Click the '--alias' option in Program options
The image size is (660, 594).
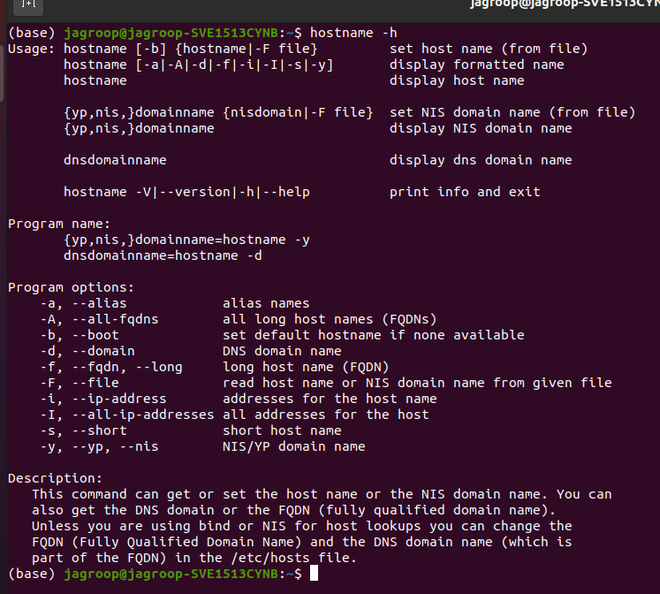point(99,304)
